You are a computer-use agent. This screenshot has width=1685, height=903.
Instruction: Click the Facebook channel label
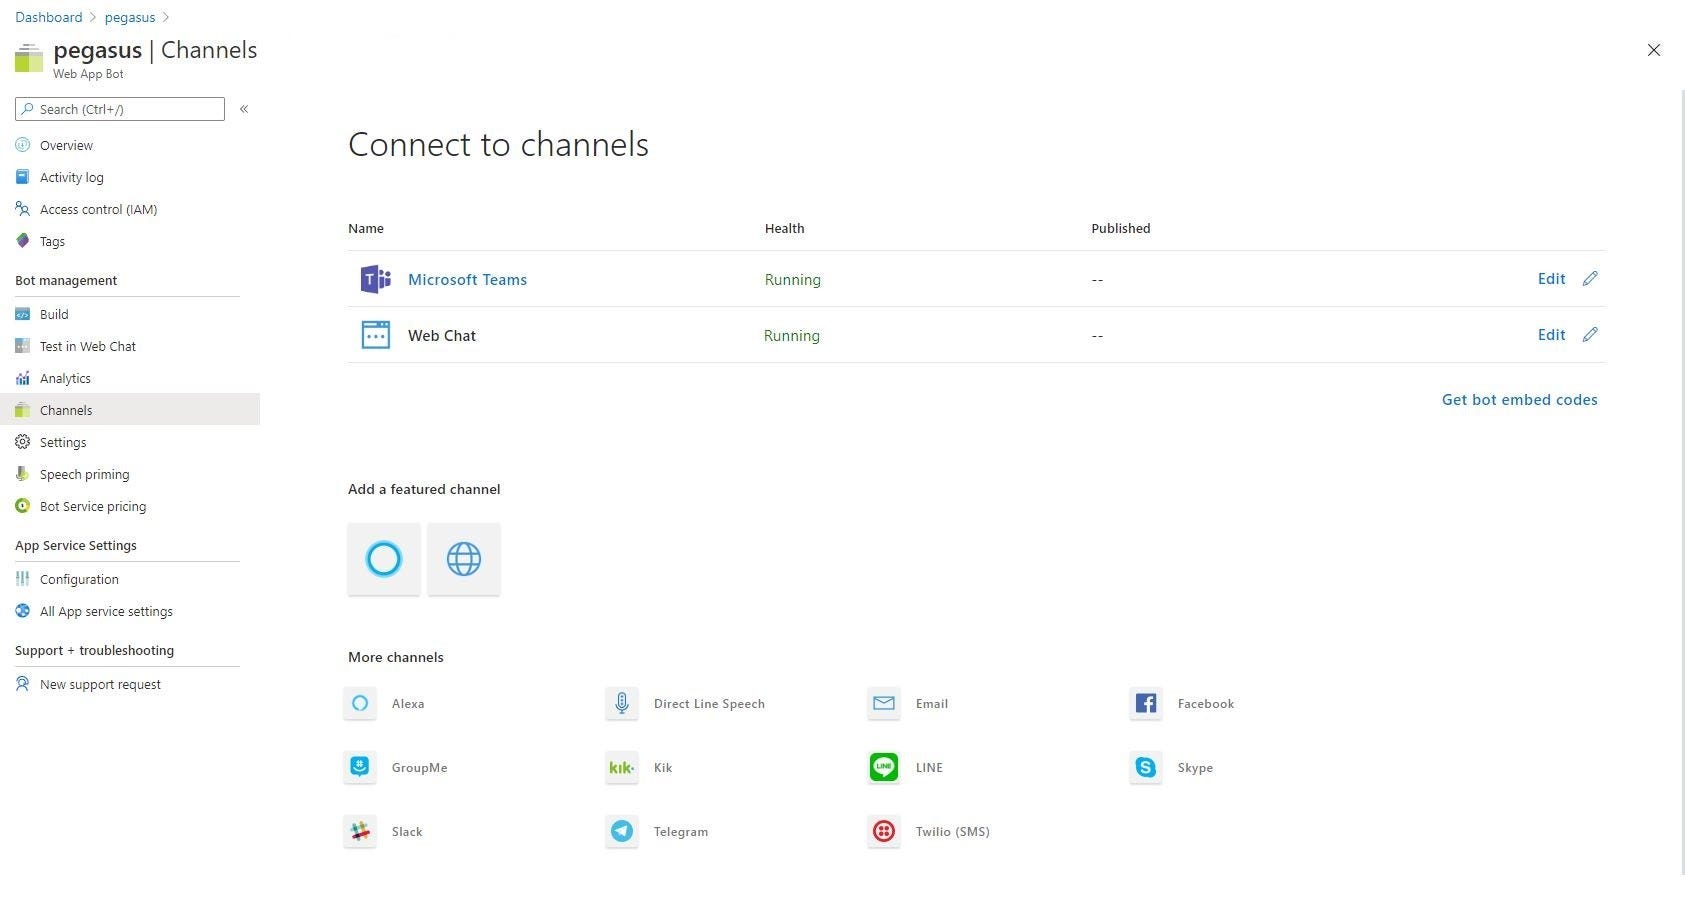pos(1206,704)
